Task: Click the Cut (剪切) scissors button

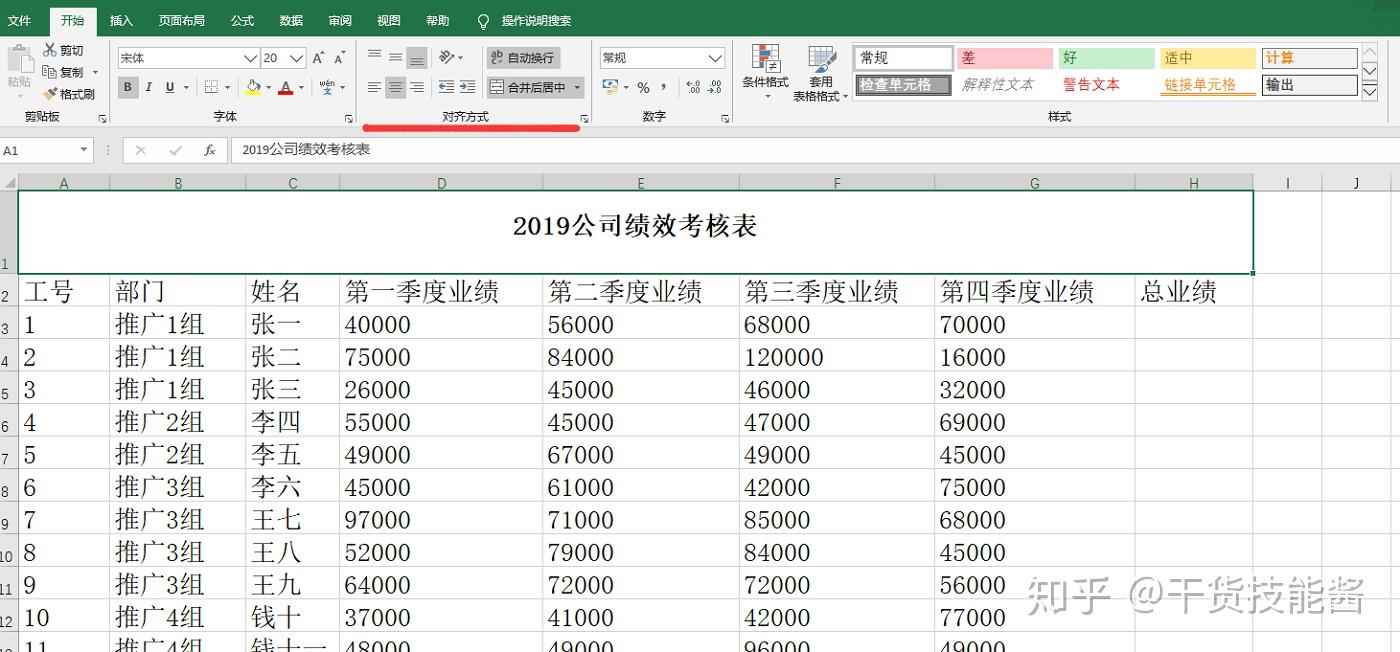Action: 63,50
